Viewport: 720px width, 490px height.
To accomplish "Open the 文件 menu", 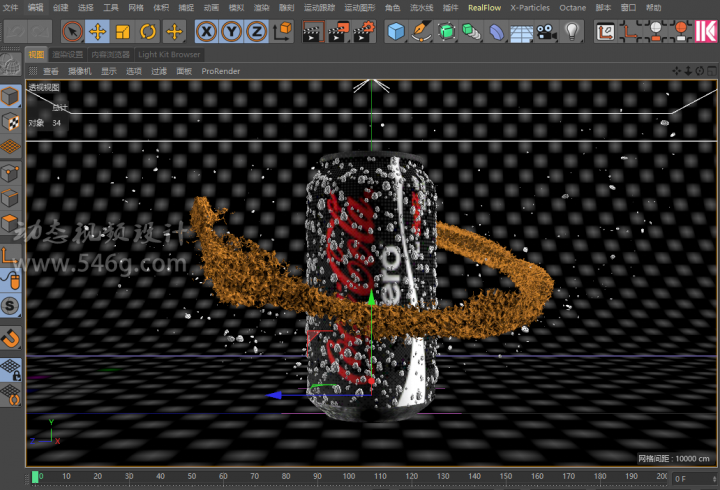I will tap(10, 7).
